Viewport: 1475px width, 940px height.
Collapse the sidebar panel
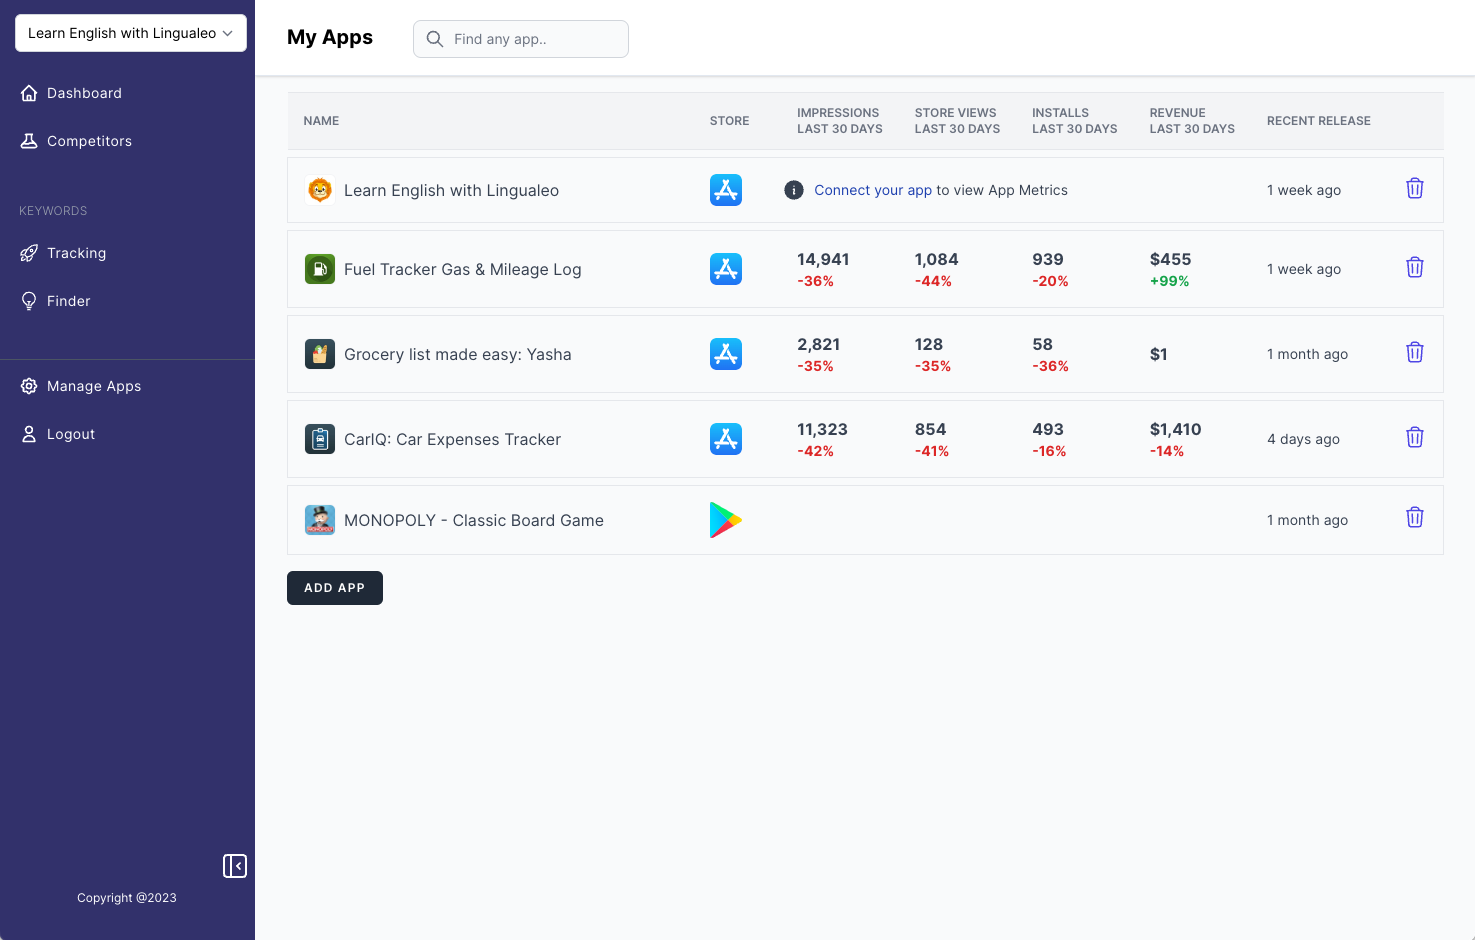point(235,866)
